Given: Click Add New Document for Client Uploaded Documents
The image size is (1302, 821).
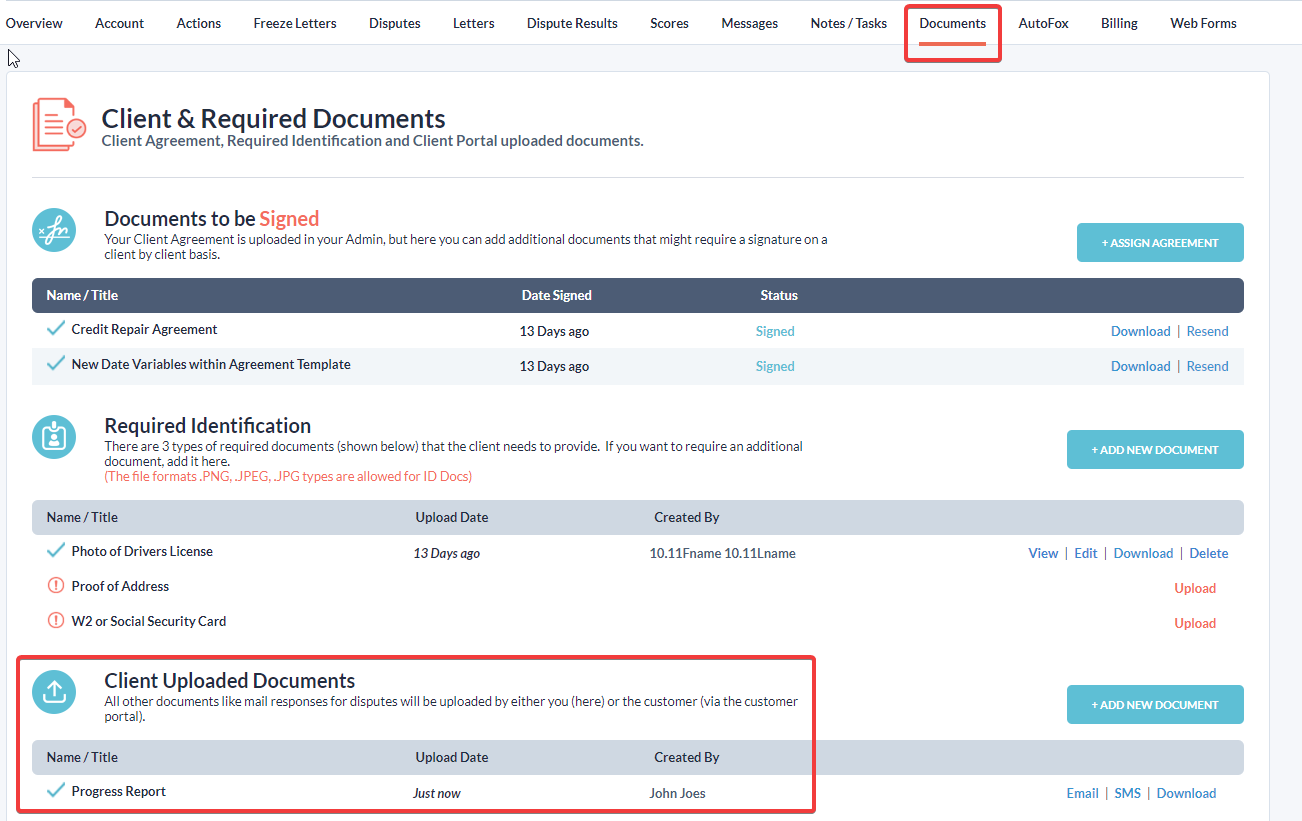Looking at the screenshot, I should coord(1155,705).
